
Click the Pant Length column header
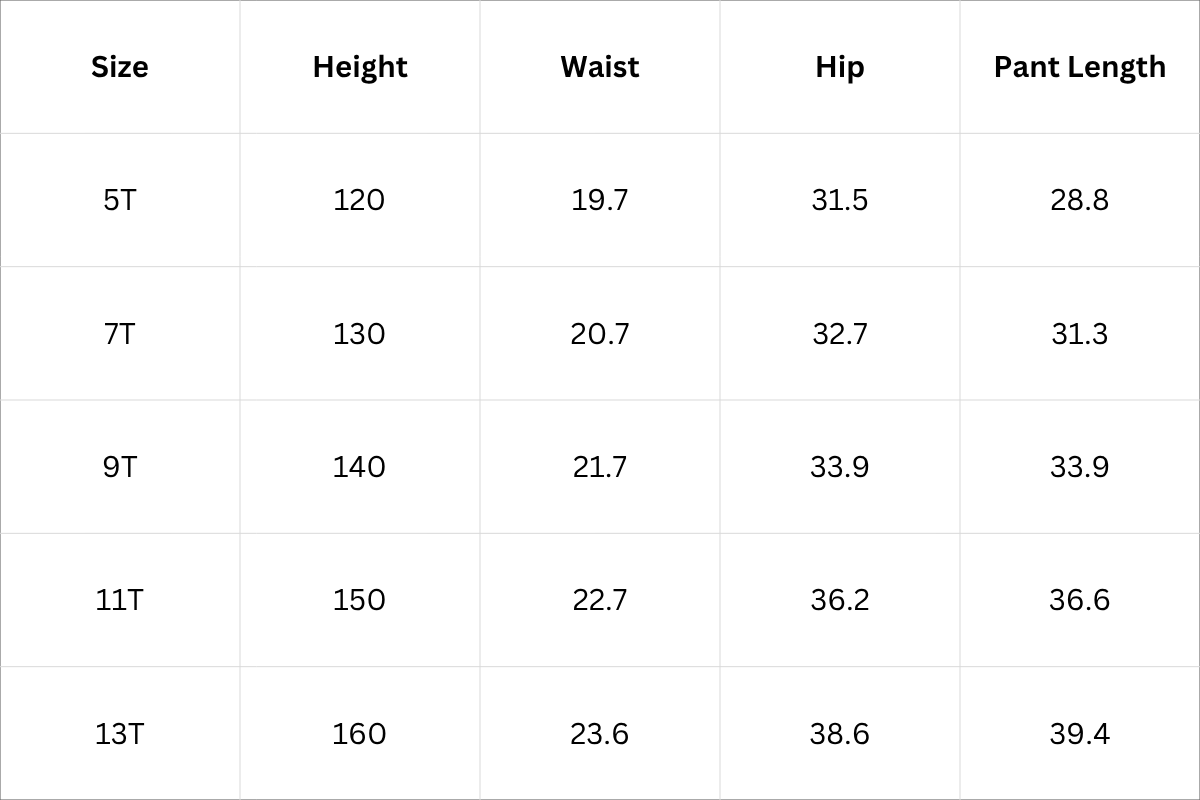click(x=1079, y=67)
